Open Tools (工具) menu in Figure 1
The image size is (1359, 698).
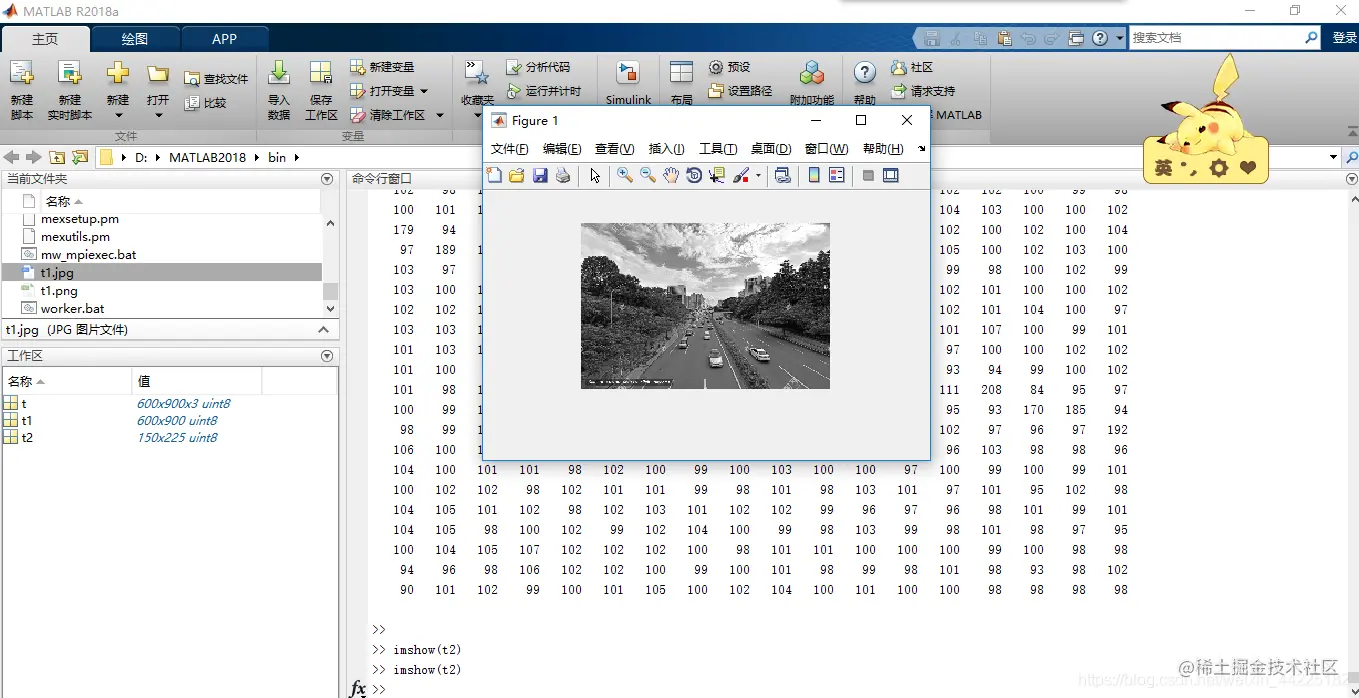718,149
